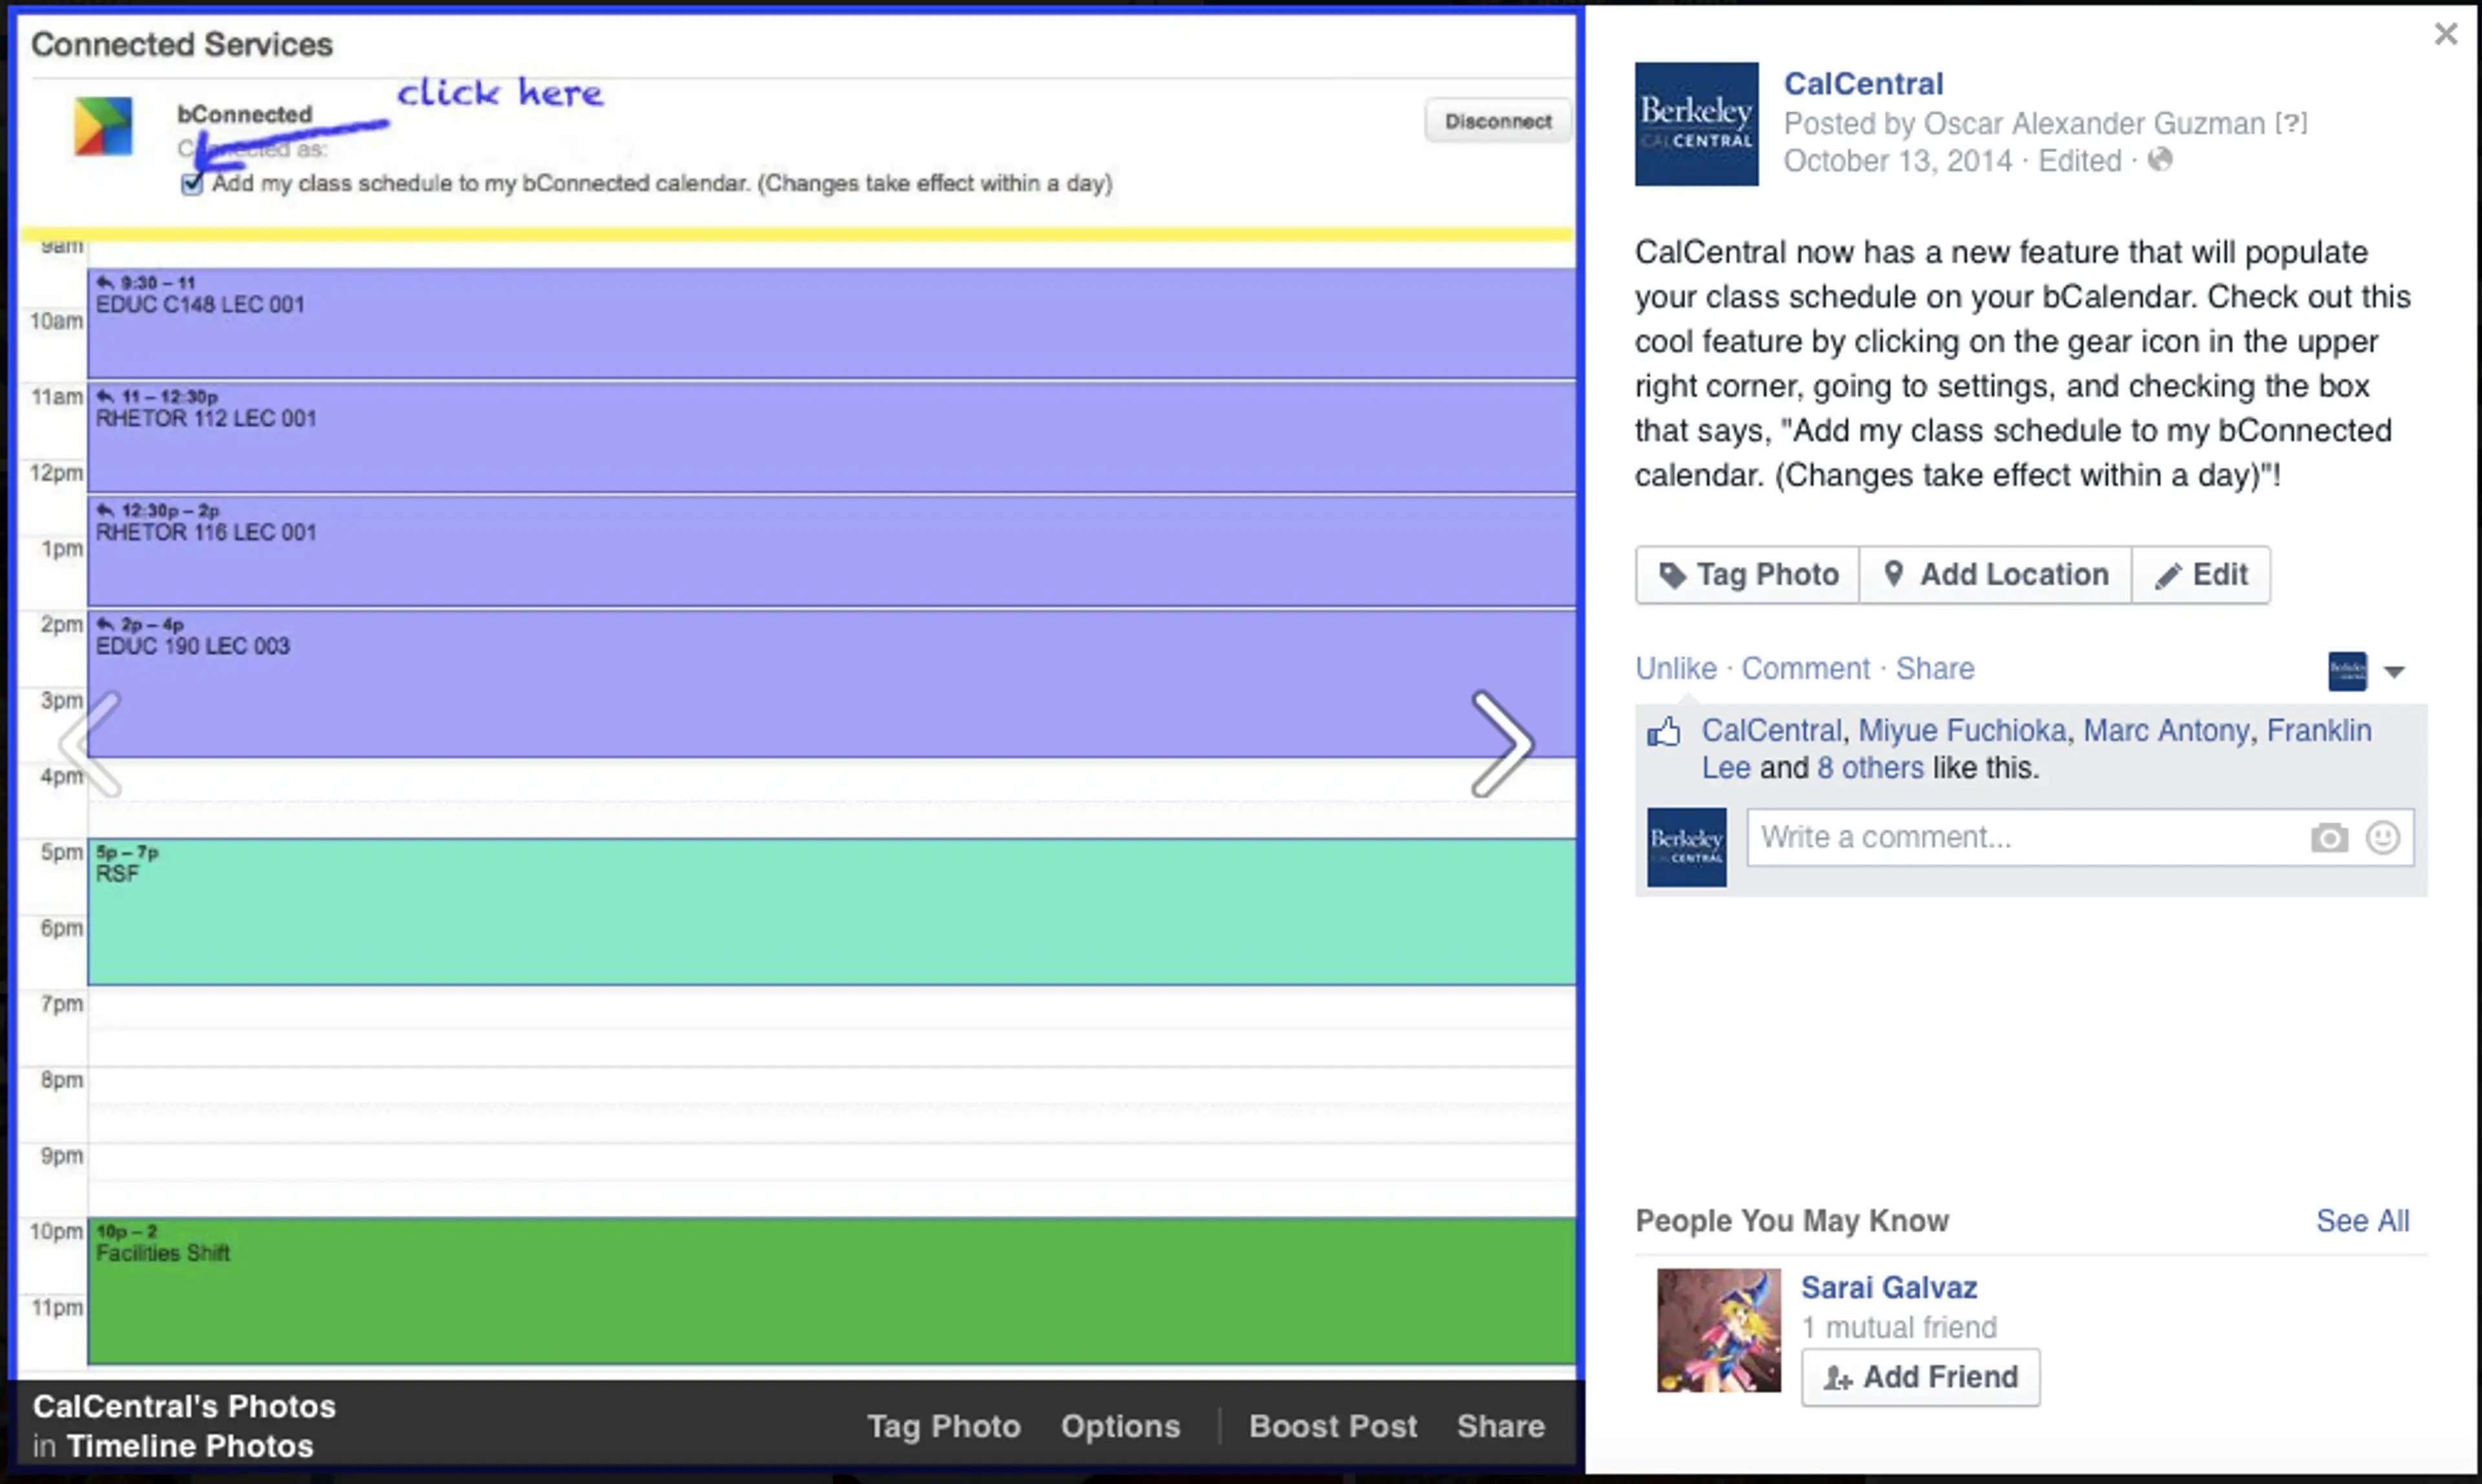Click the Connected Services heading text
Screen dimensions: 2482x1484
(182, 44)
